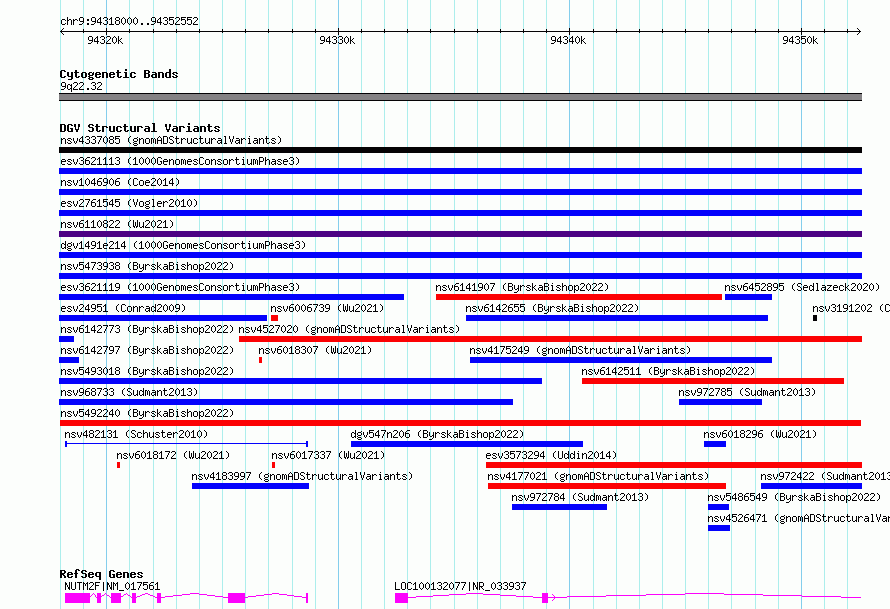Select the esv3621113 1000Genomes variant label
The image size is (890, 609).
[180, 161]
